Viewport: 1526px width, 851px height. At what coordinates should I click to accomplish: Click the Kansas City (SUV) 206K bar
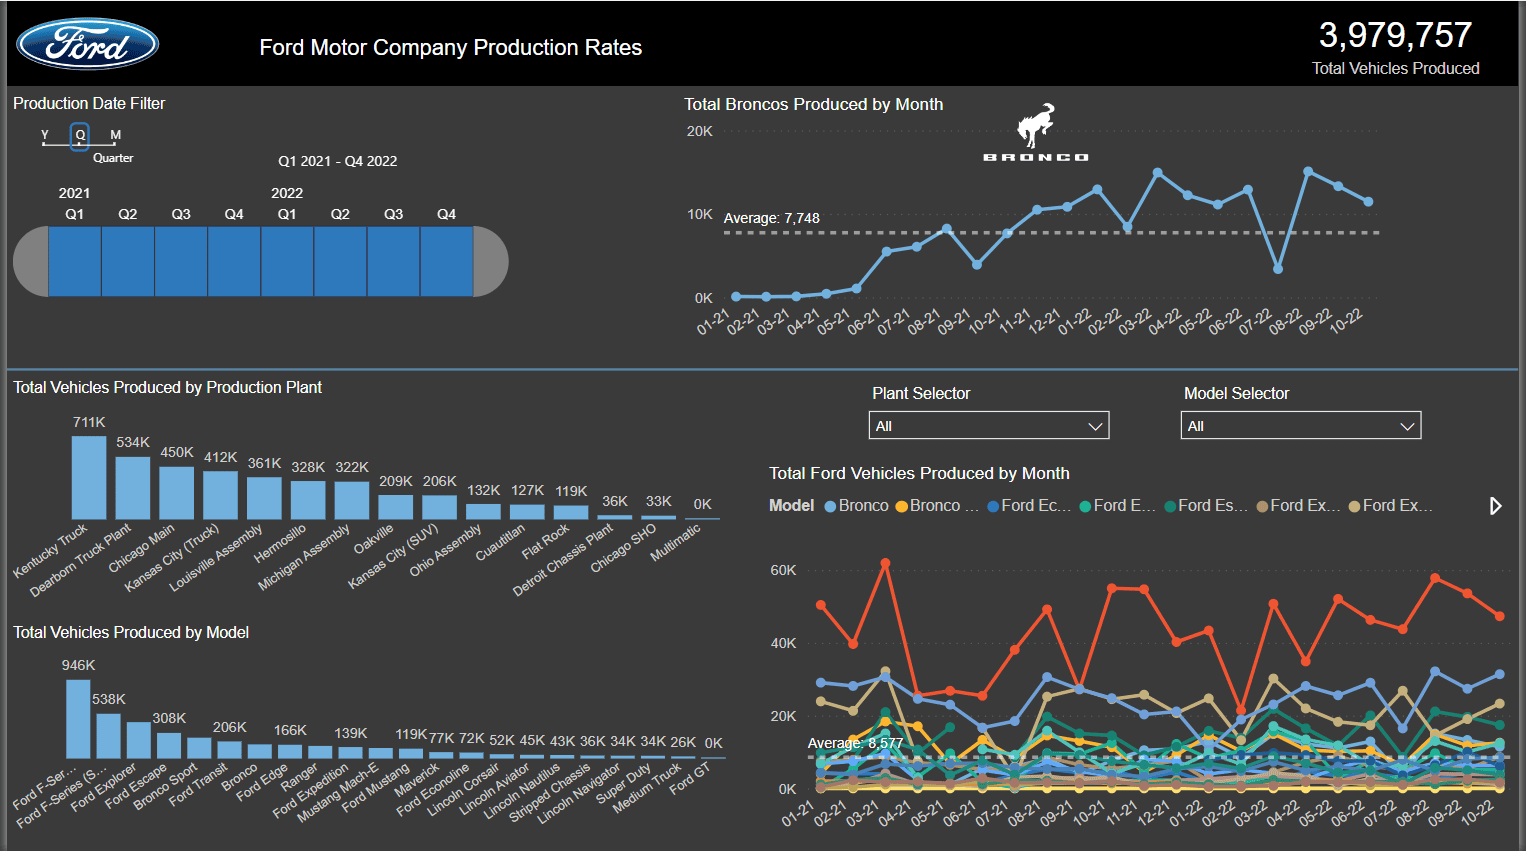pos(439,507)
